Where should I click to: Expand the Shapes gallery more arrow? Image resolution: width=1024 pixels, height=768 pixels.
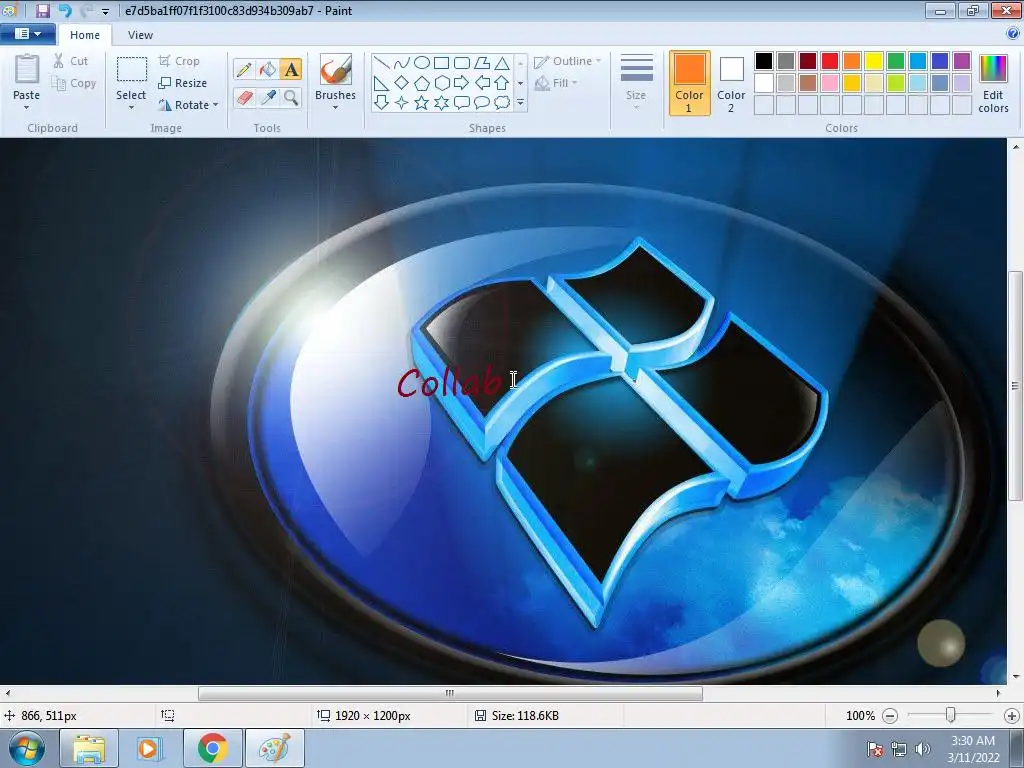pos(520,103)
